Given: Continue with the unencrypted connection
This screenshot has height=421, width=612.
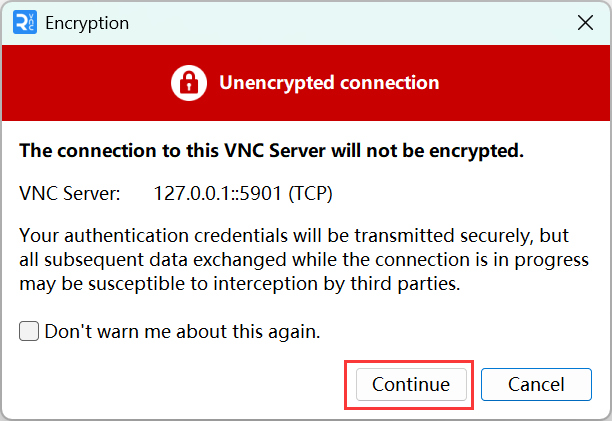Looking at the screenshot, I should tap(411, 384).
